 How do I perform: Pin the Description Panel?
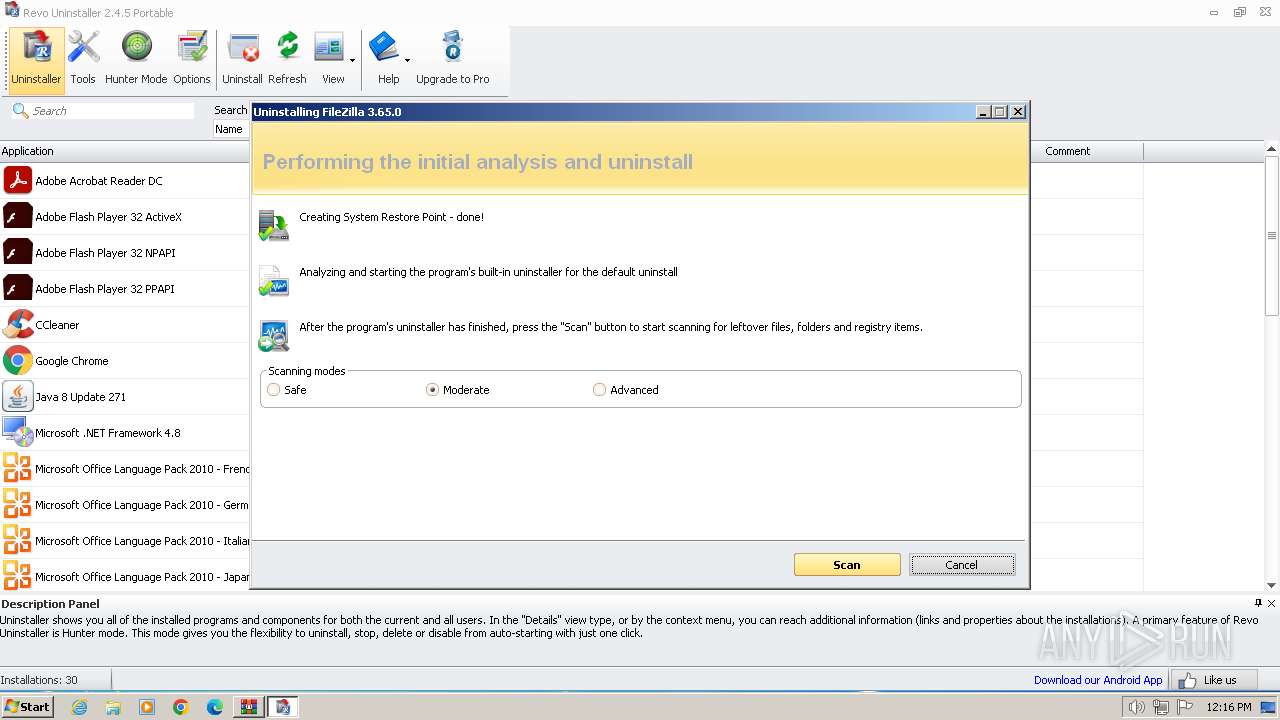1258,603
